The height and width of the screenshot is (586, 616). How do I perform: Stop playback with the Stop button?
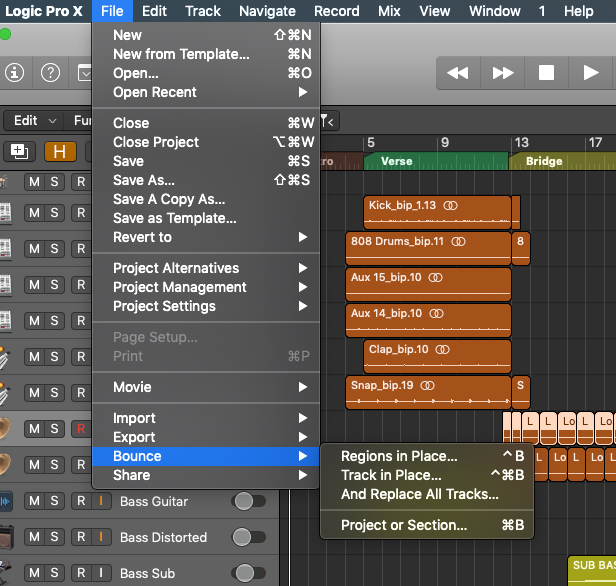[x=546, y=73]
